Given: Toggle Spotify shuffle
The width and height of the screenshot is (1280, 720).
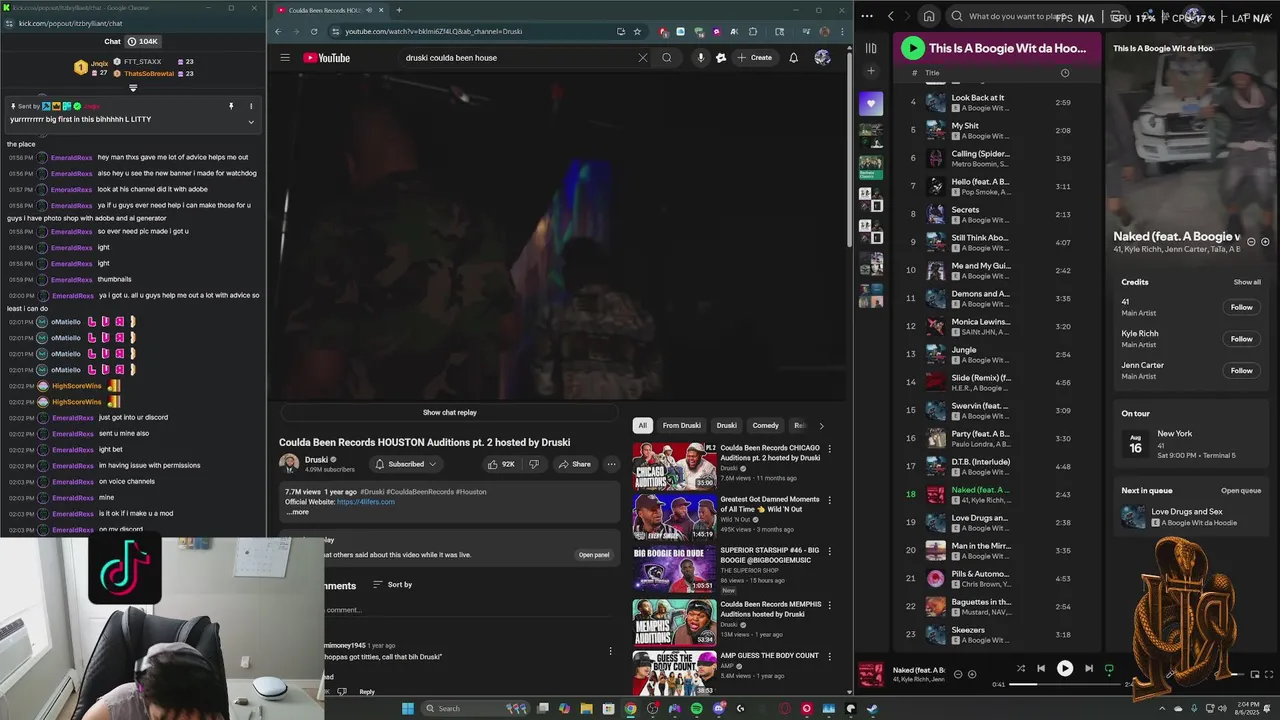Looking at the screenshot, I should [x=1020, y=668].
